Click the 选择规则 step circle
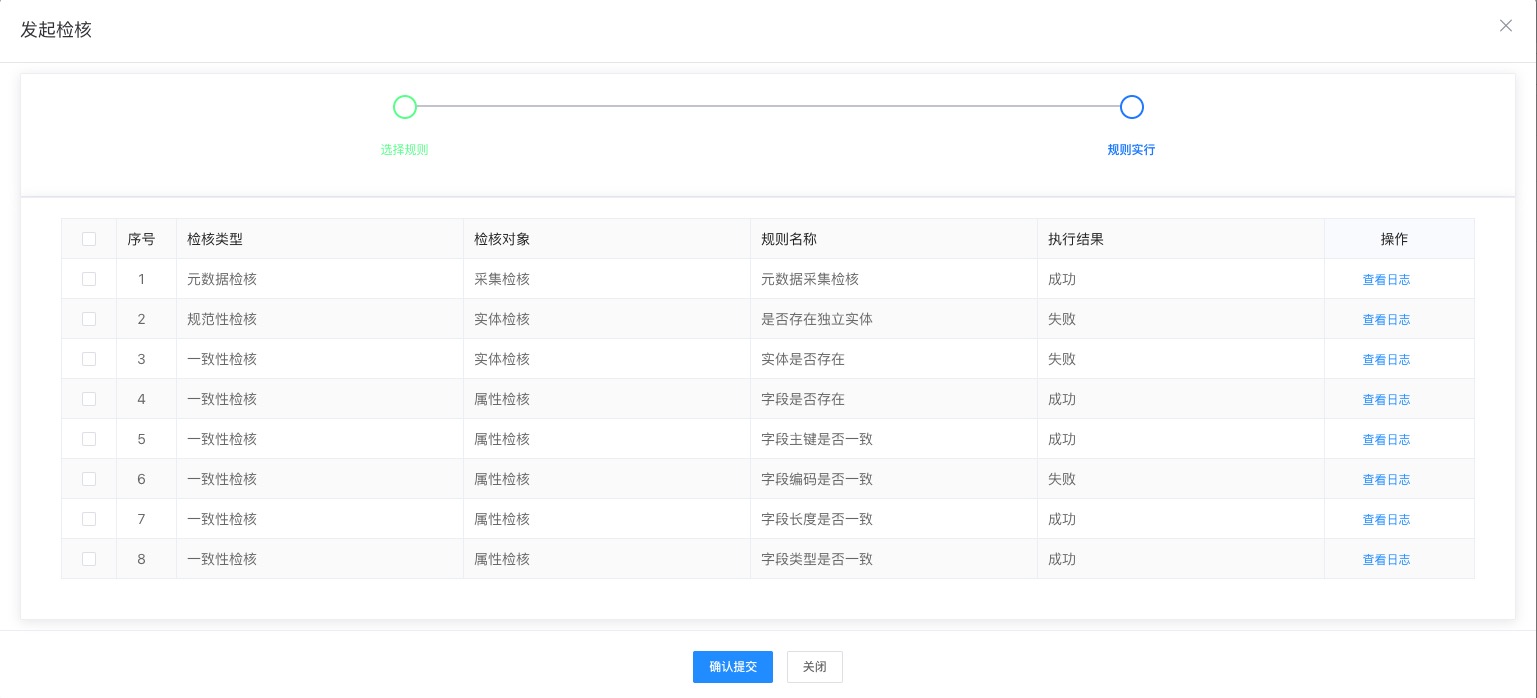1537x698 pixels. (404, 107)
